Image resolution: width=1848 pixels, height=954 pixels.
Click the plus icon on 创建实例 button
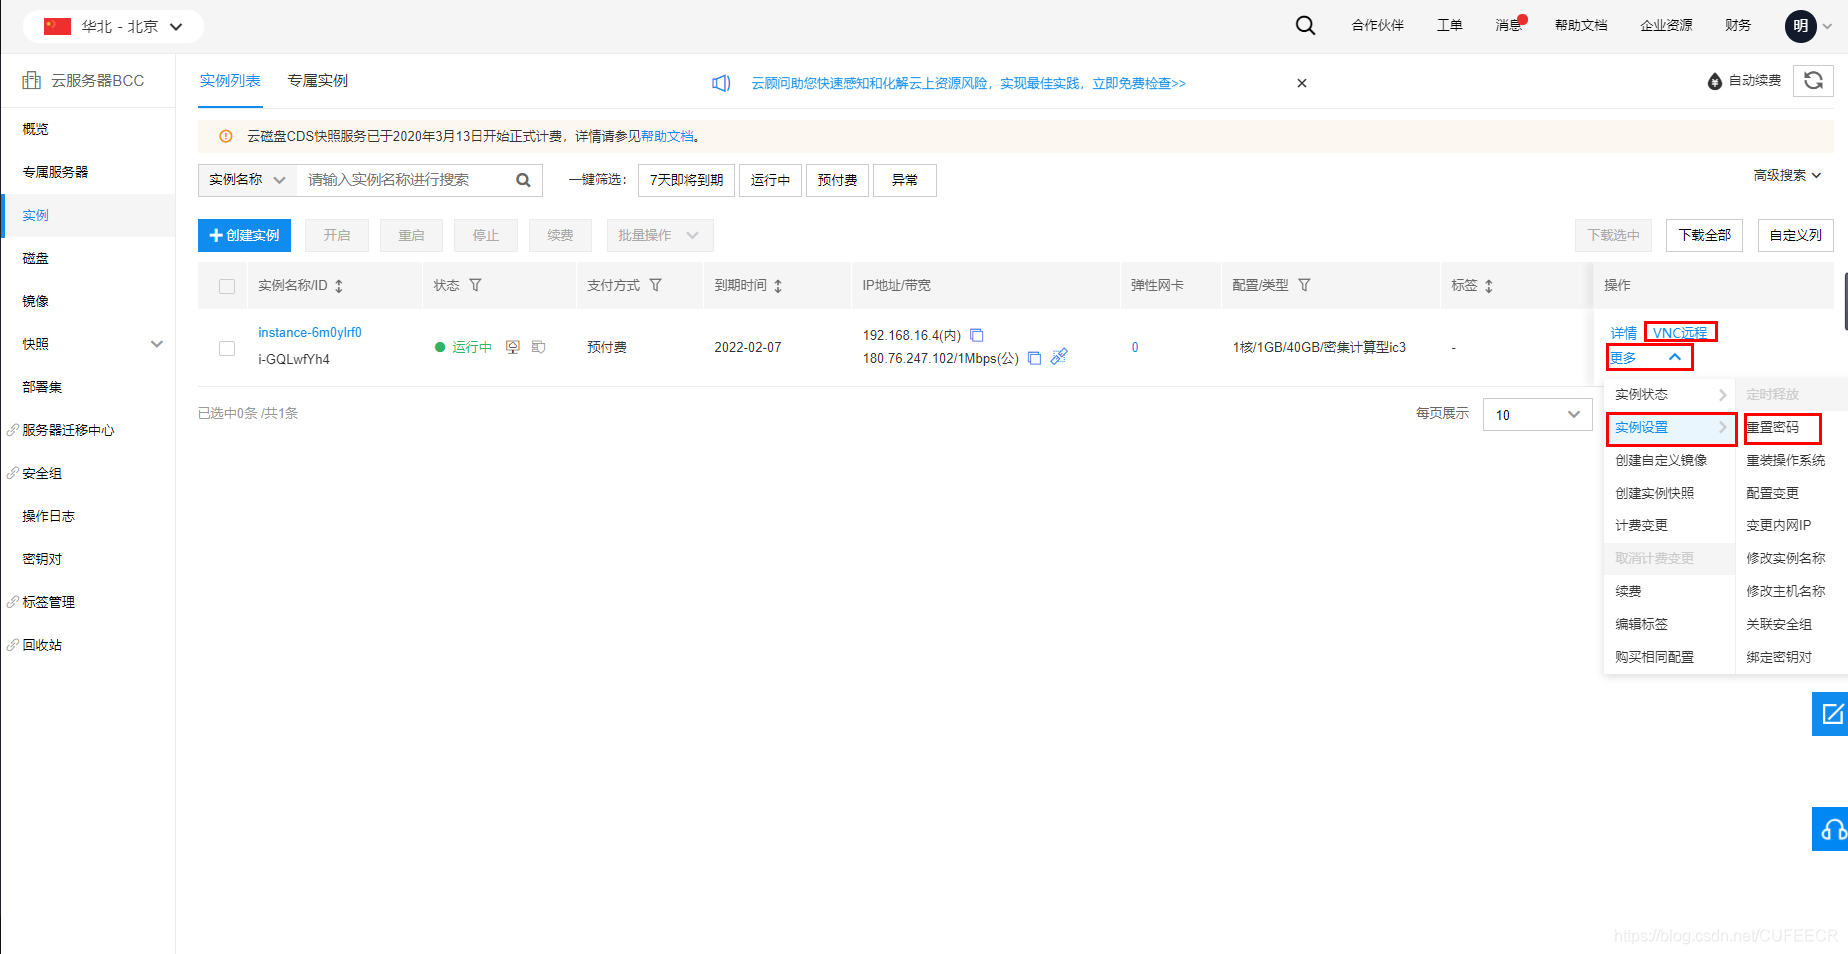tap(215, 235)
